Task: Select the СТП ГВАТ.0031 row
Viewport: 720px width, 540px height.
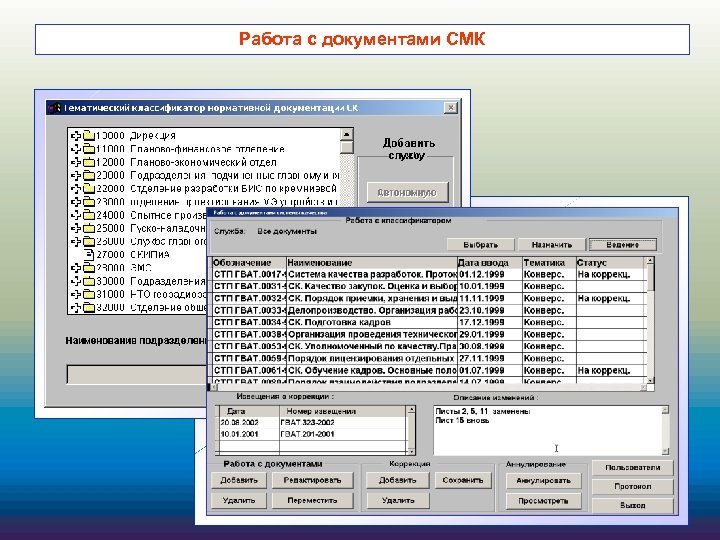Action: pos(428,287)
